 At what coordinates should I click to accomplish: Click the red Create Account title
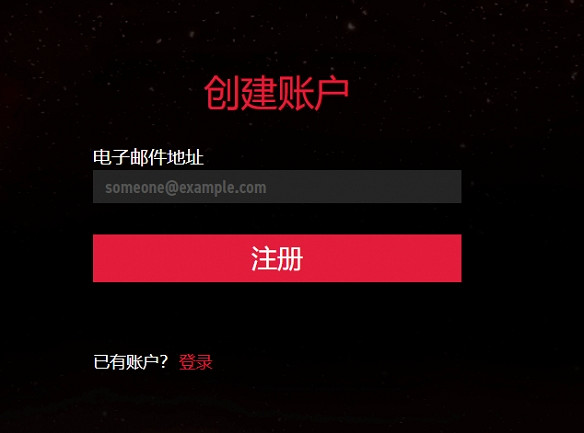(276, 93)
